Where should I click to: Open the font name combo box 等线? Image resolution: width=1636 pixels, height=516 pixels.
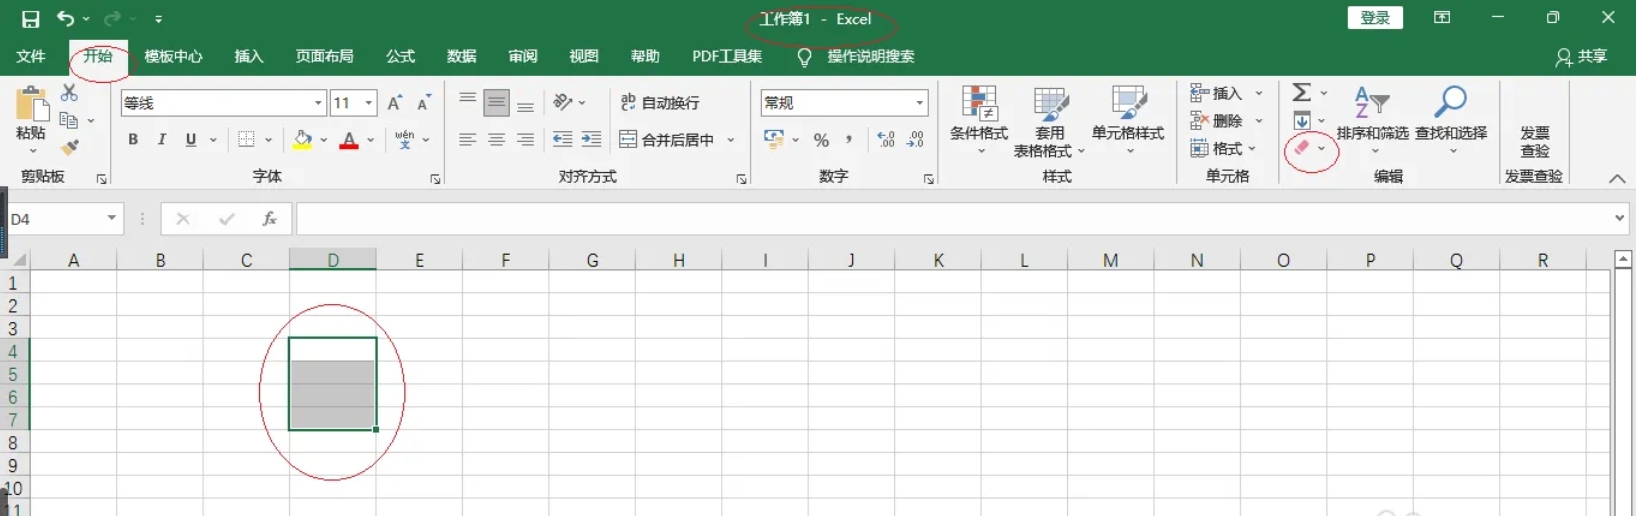(224, 103)
